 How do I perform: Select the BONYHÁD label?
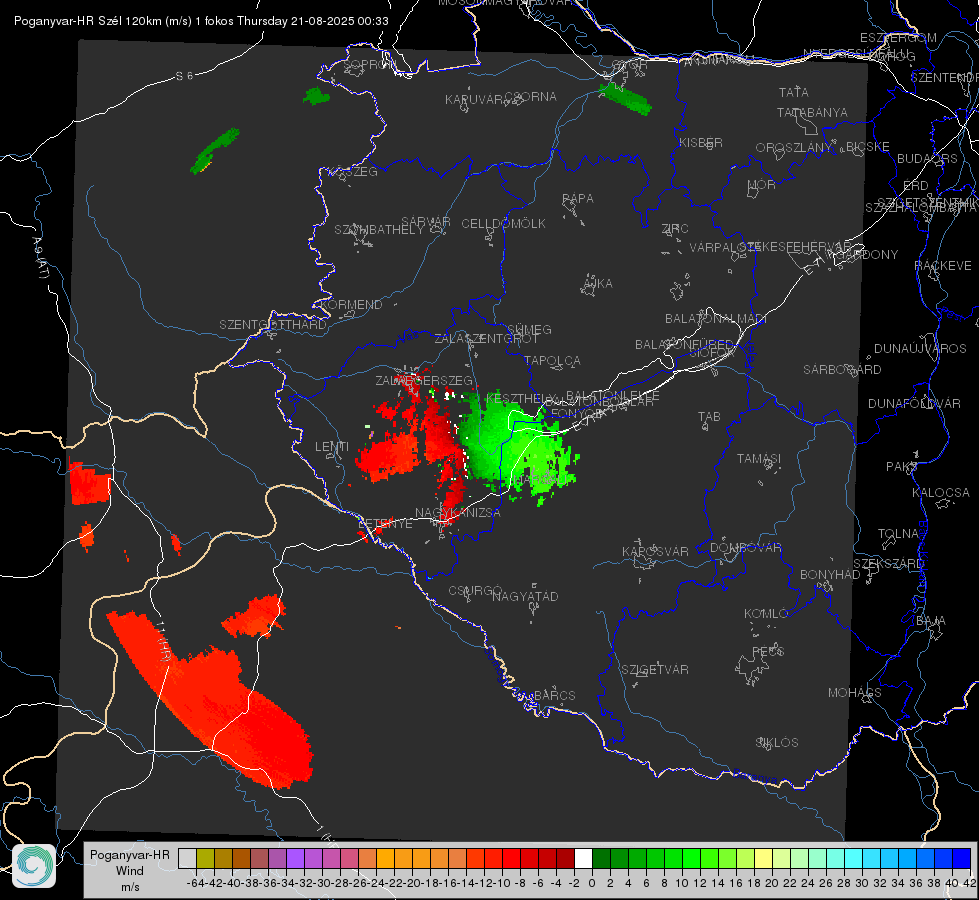(x=830, y=575)
